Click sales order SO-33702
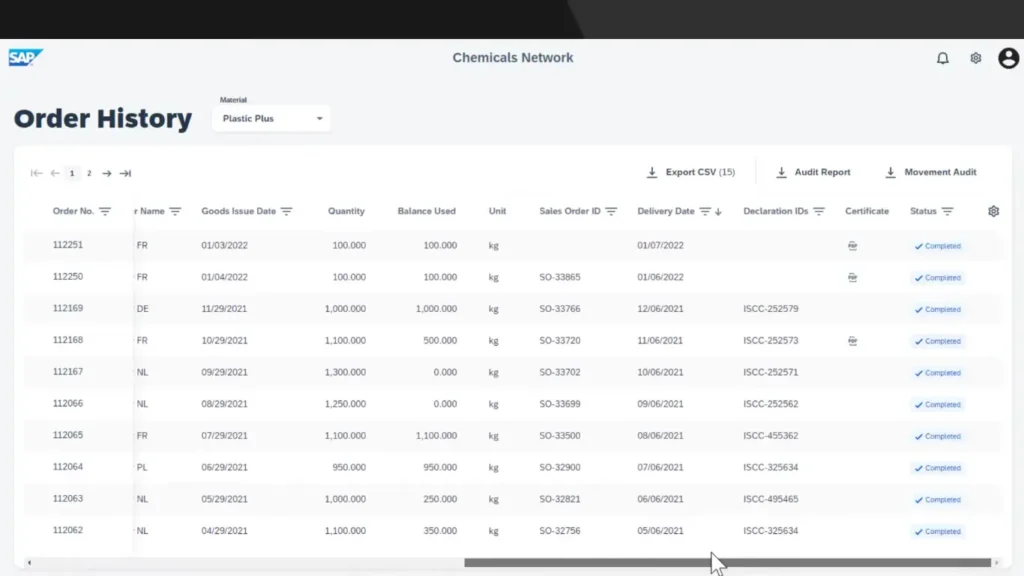The image size is (1024, 576). pyautogui.click(x=560, y=372)
